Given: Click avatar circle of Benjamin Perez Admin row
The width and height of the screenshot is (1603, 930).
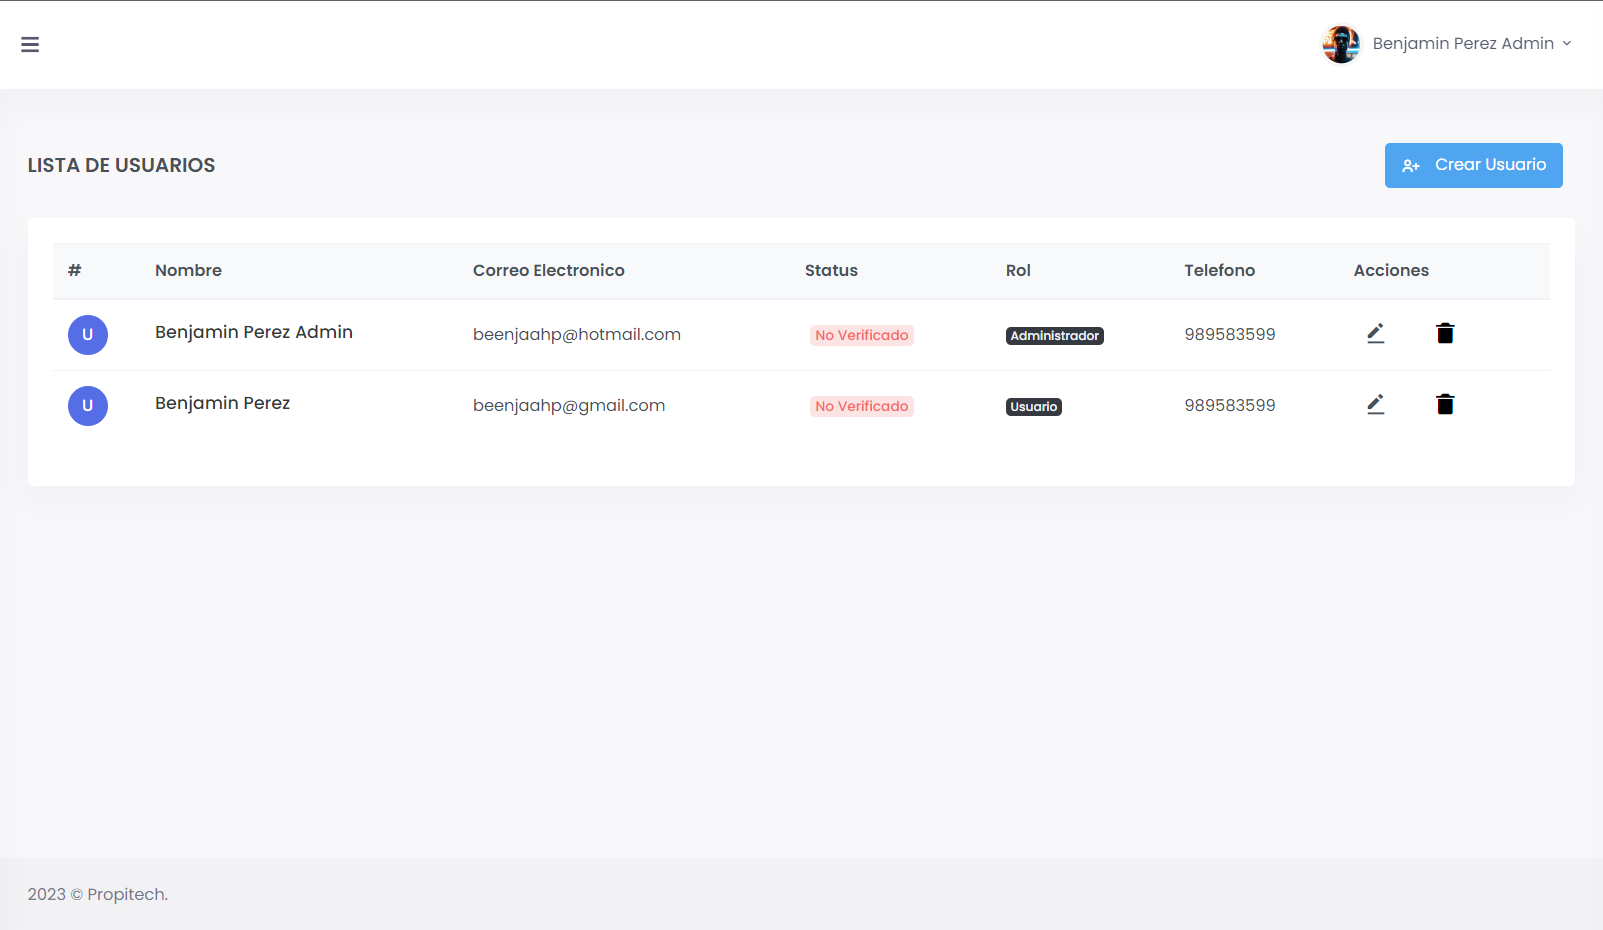Looking at the screenshot, I should 88,335.
